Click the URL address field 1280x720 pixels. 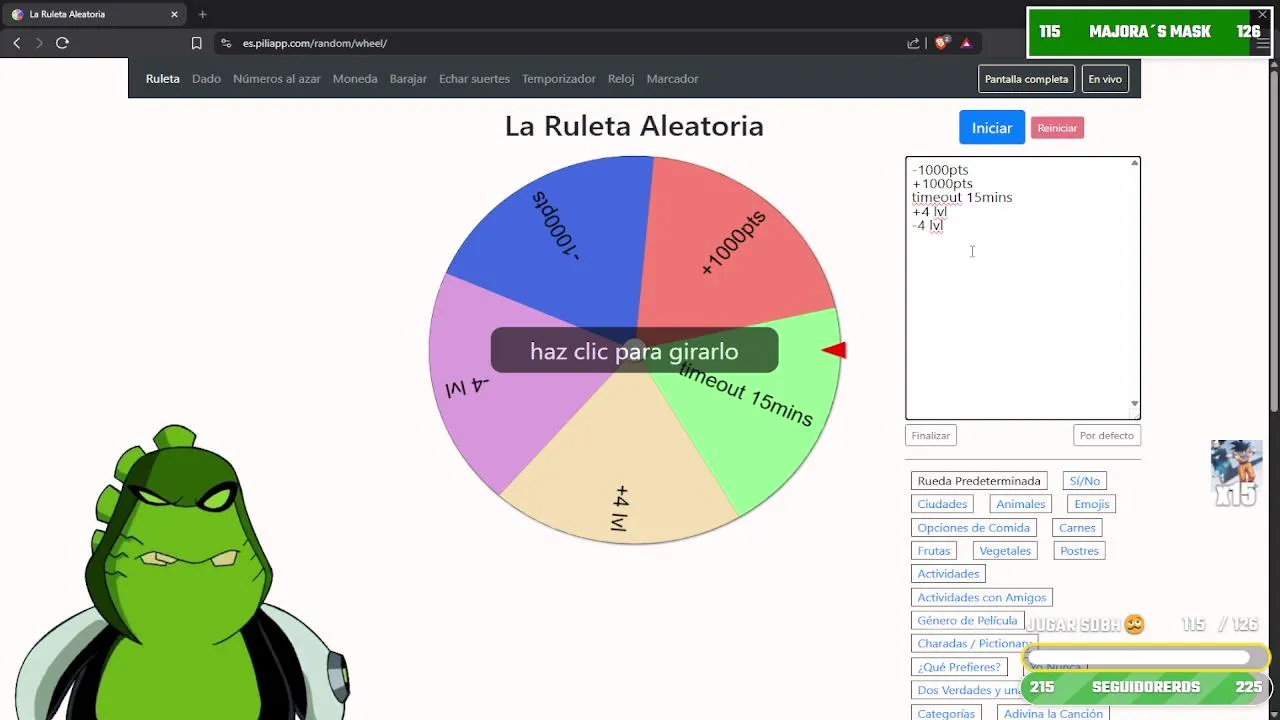[x=565, y=43]
